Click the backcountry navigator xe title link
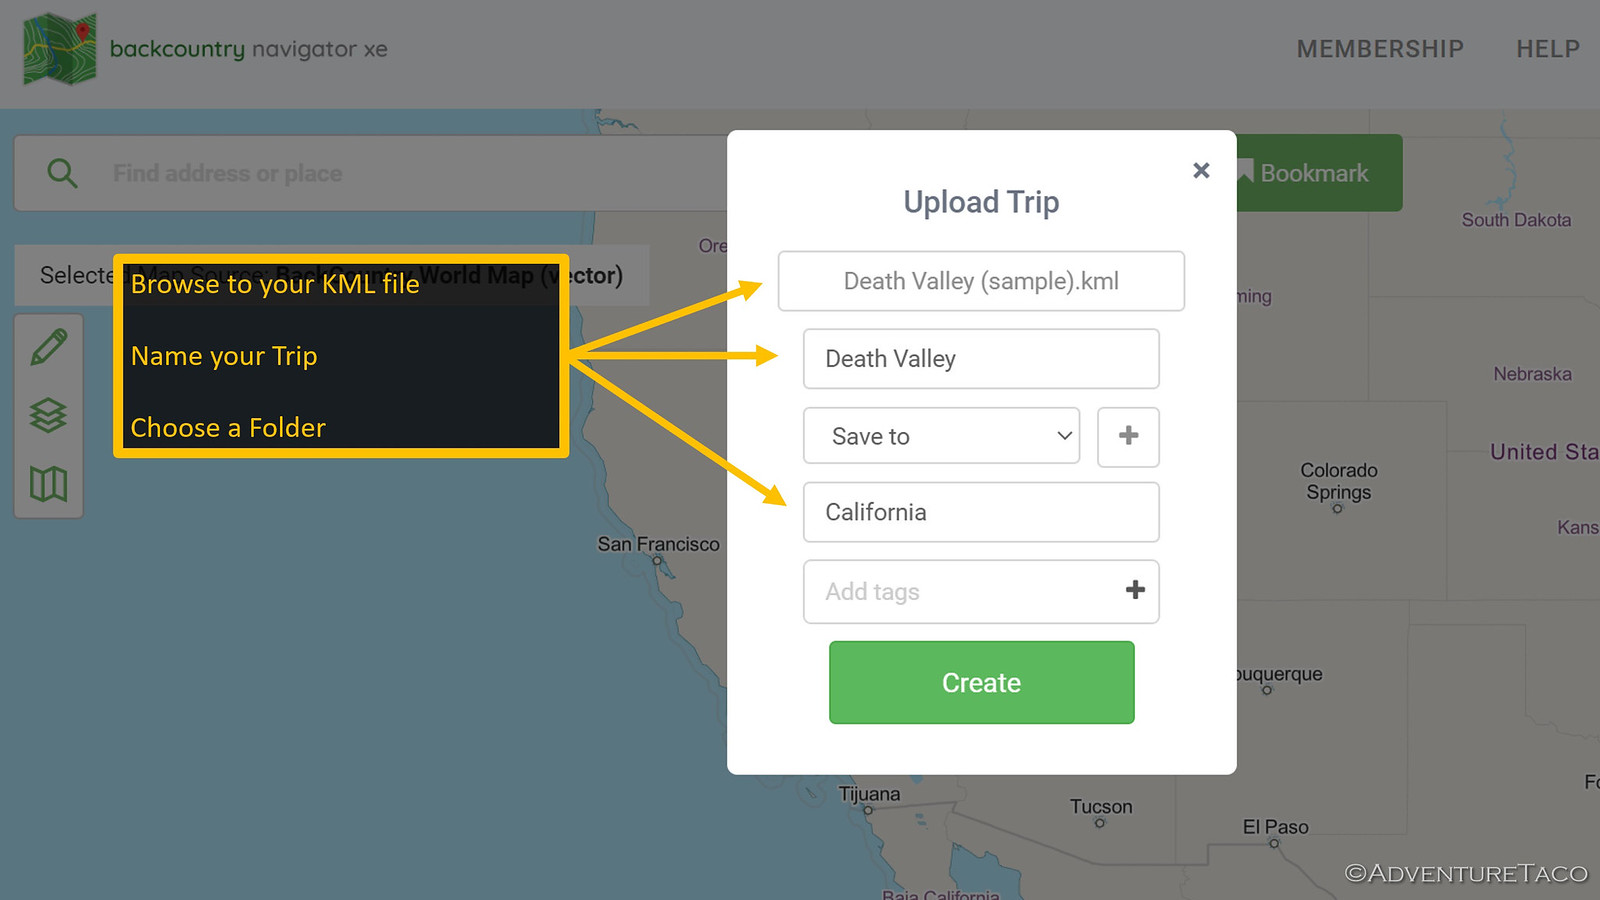This screenshot has width=1600, height=900. pos(248,49)
